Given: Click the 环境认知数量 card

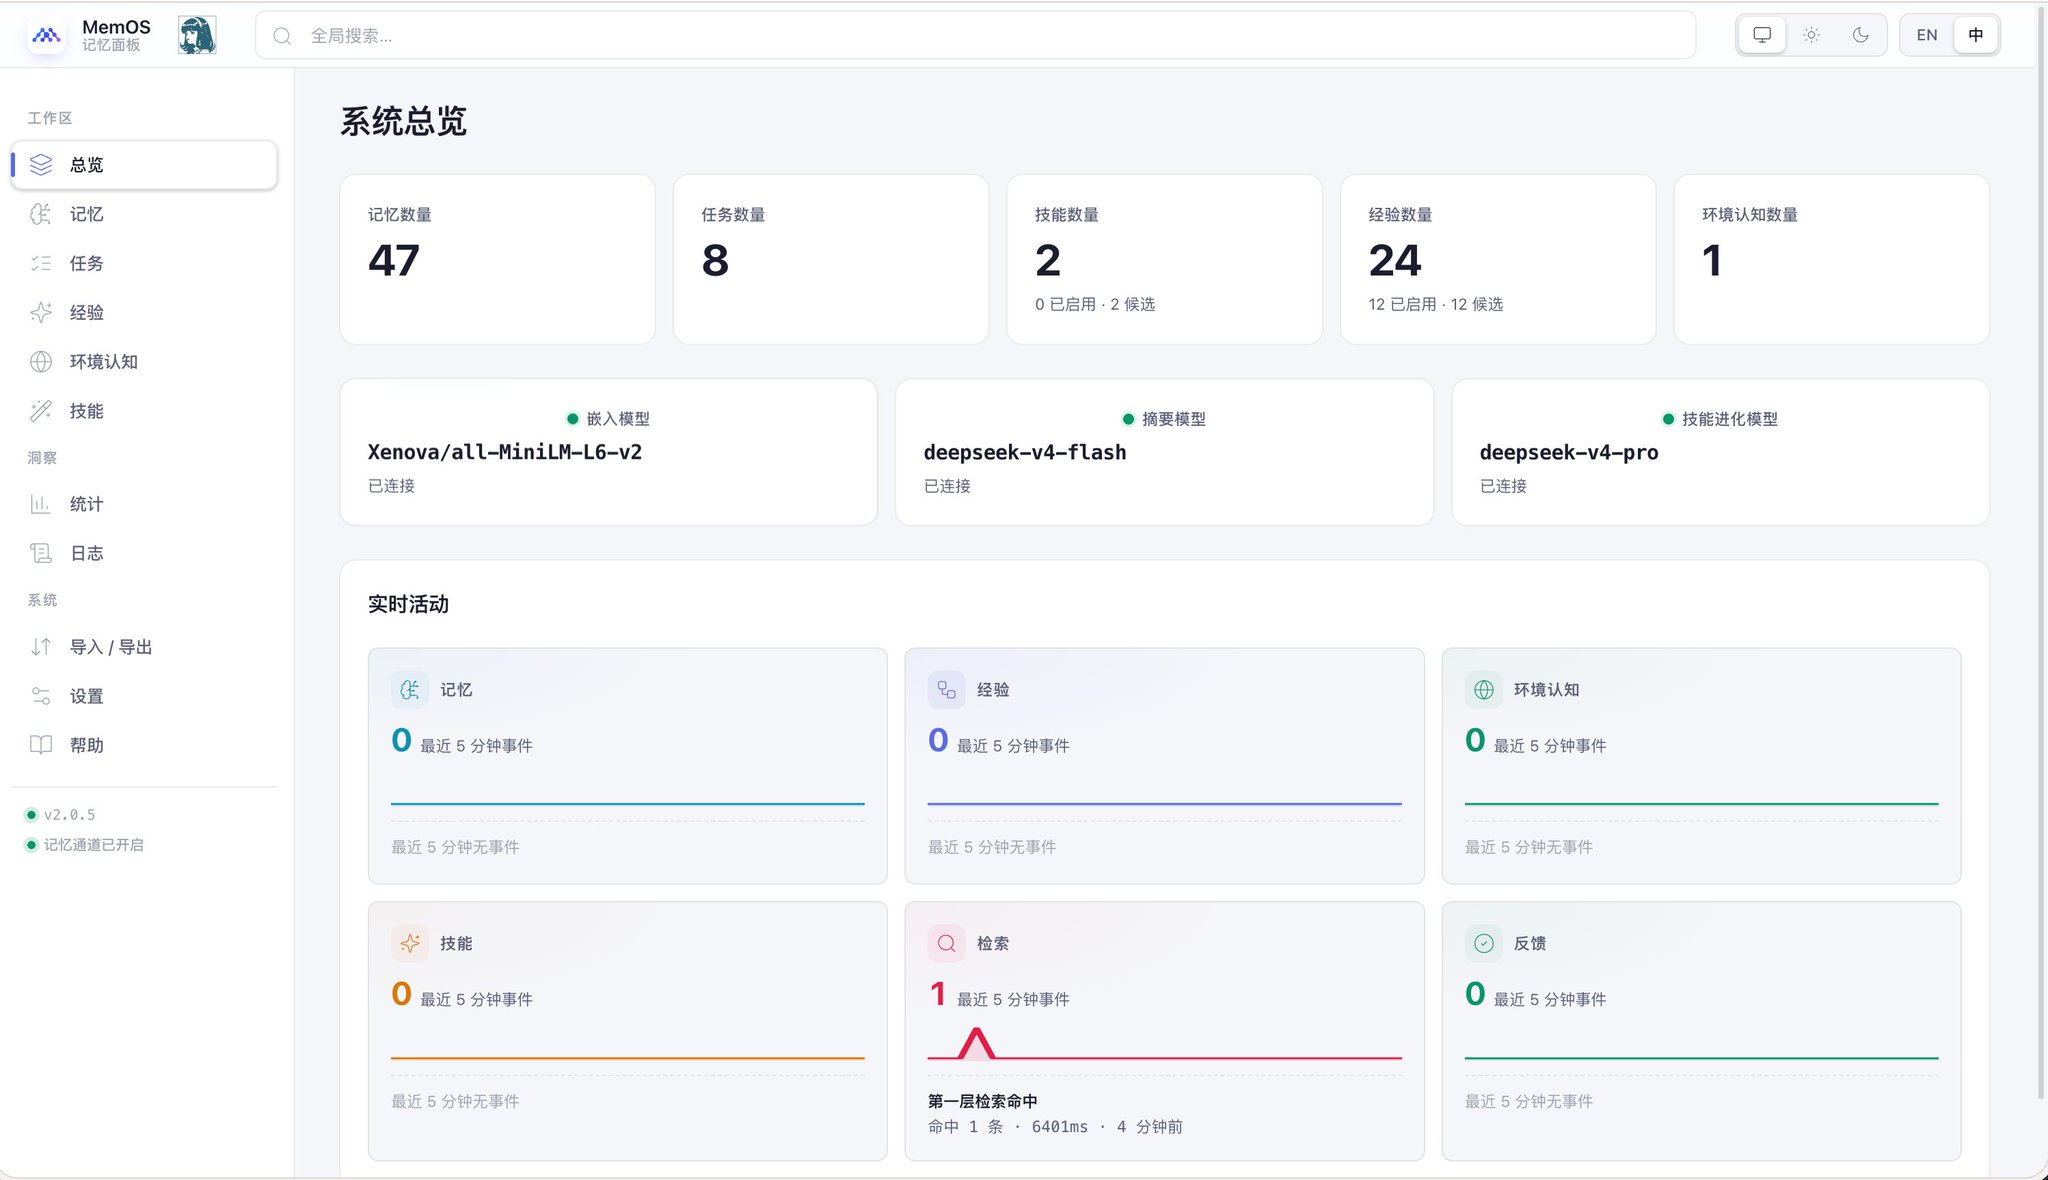Looking at the screenshot, I should pyautogui.click(x=1832, y=259).
